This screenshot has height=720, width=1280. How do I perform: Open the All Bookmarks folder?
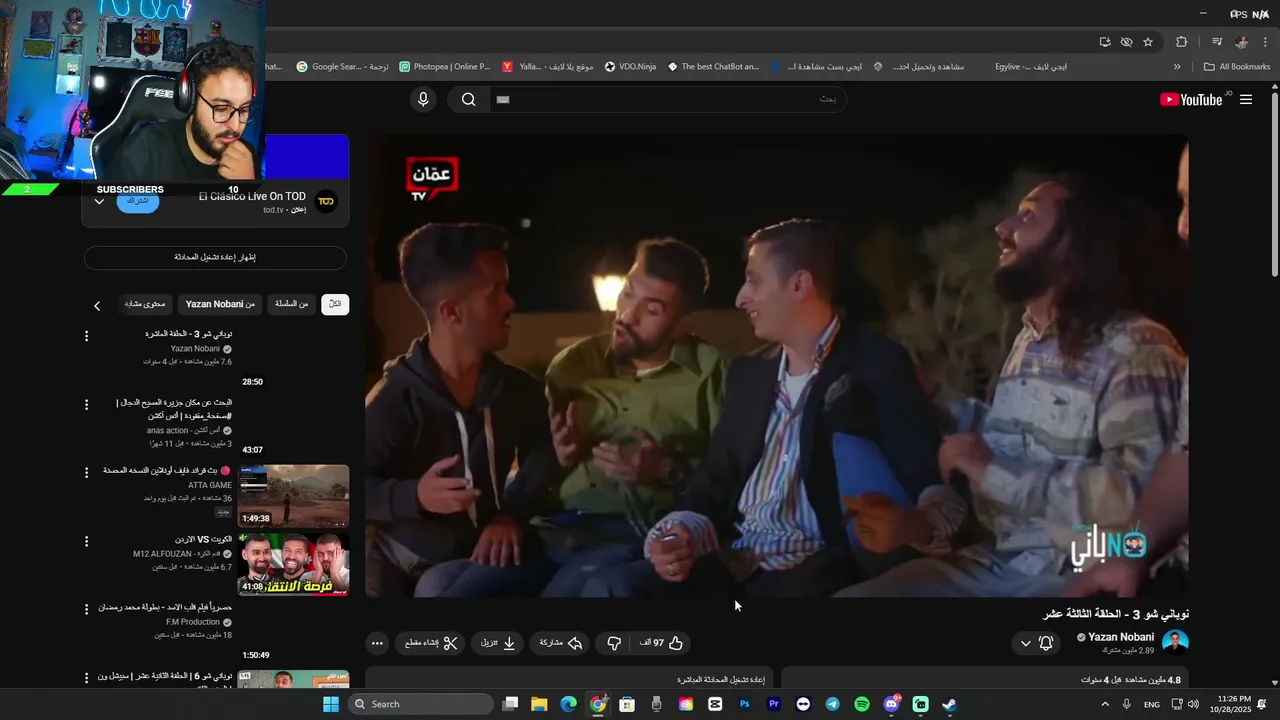(1238, 67)
